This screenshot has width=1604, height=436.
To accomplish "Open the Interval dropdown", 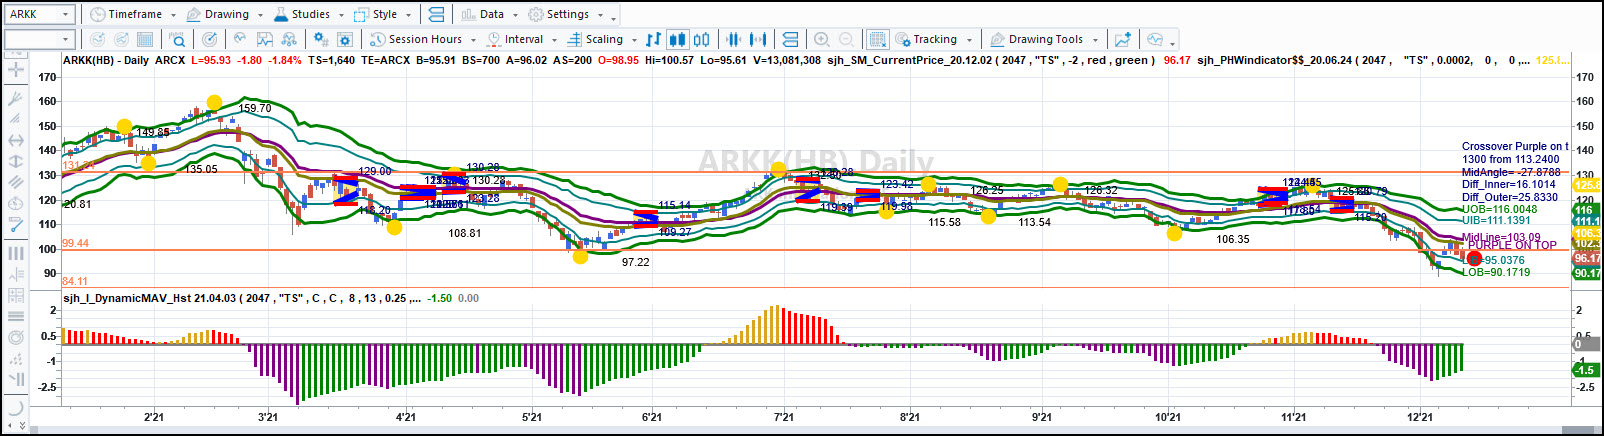I will [x=522, y=39].
